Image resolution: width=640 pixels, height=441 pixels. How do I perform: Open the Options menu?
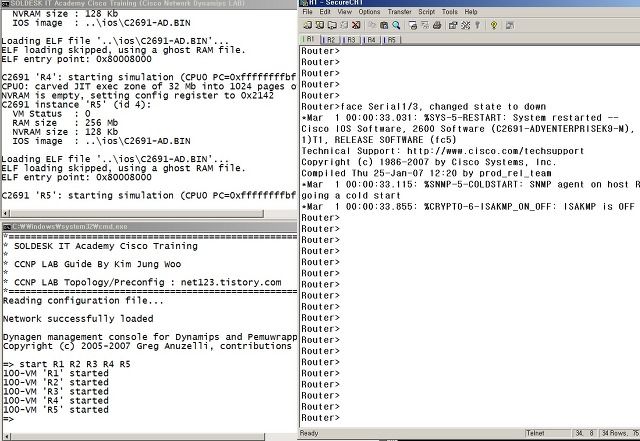(369, 12)
